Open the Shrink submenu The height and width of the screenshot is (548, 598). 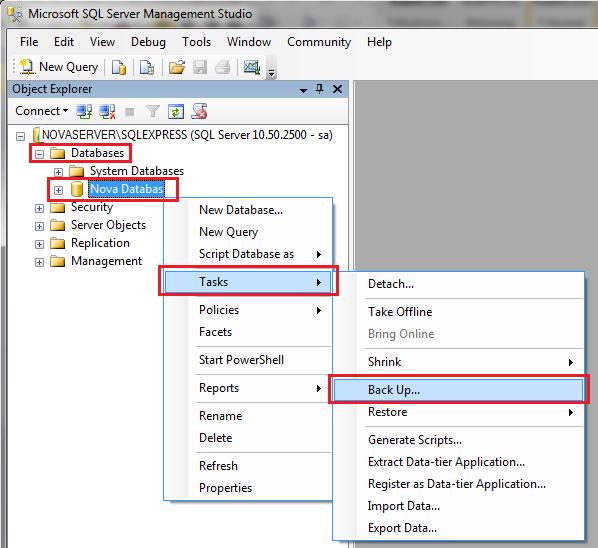pyautogui.click(x=459, y=362)
